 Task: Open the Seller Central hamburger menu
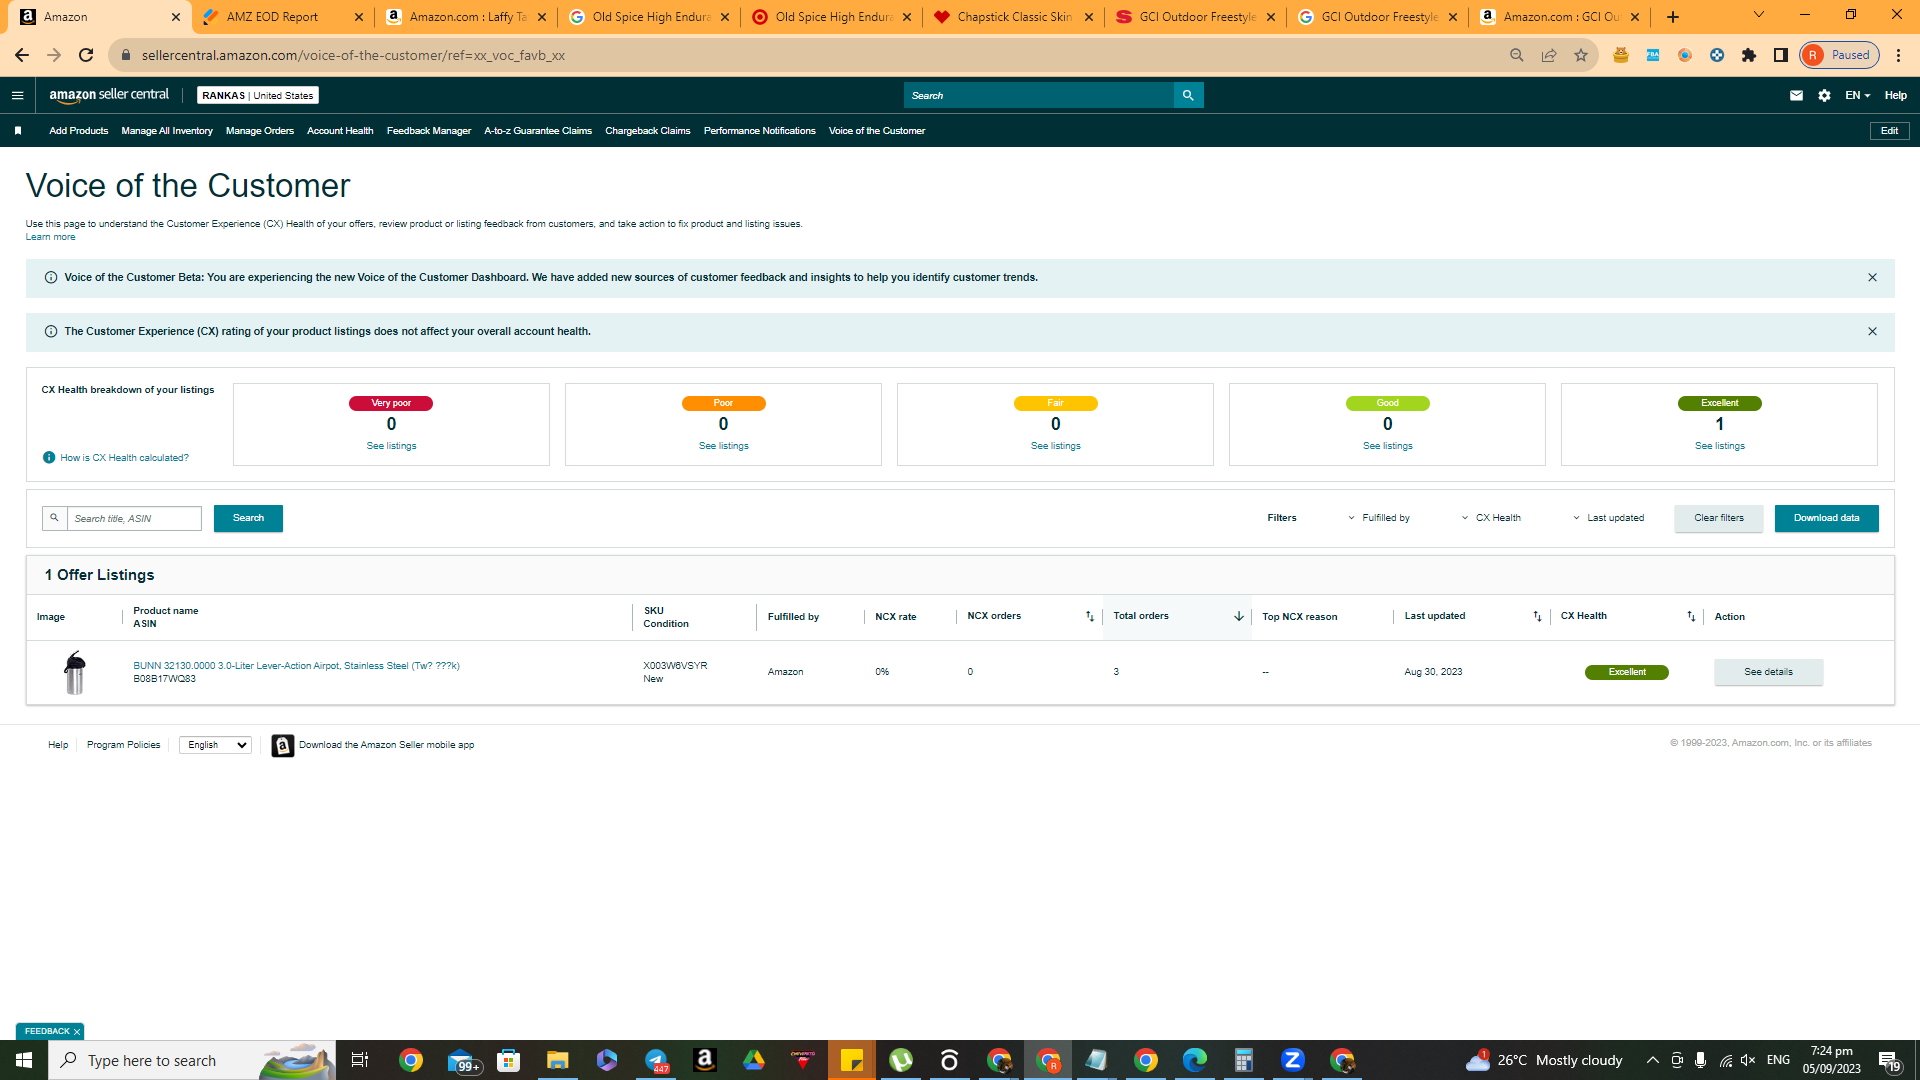(x=17, y=96)
